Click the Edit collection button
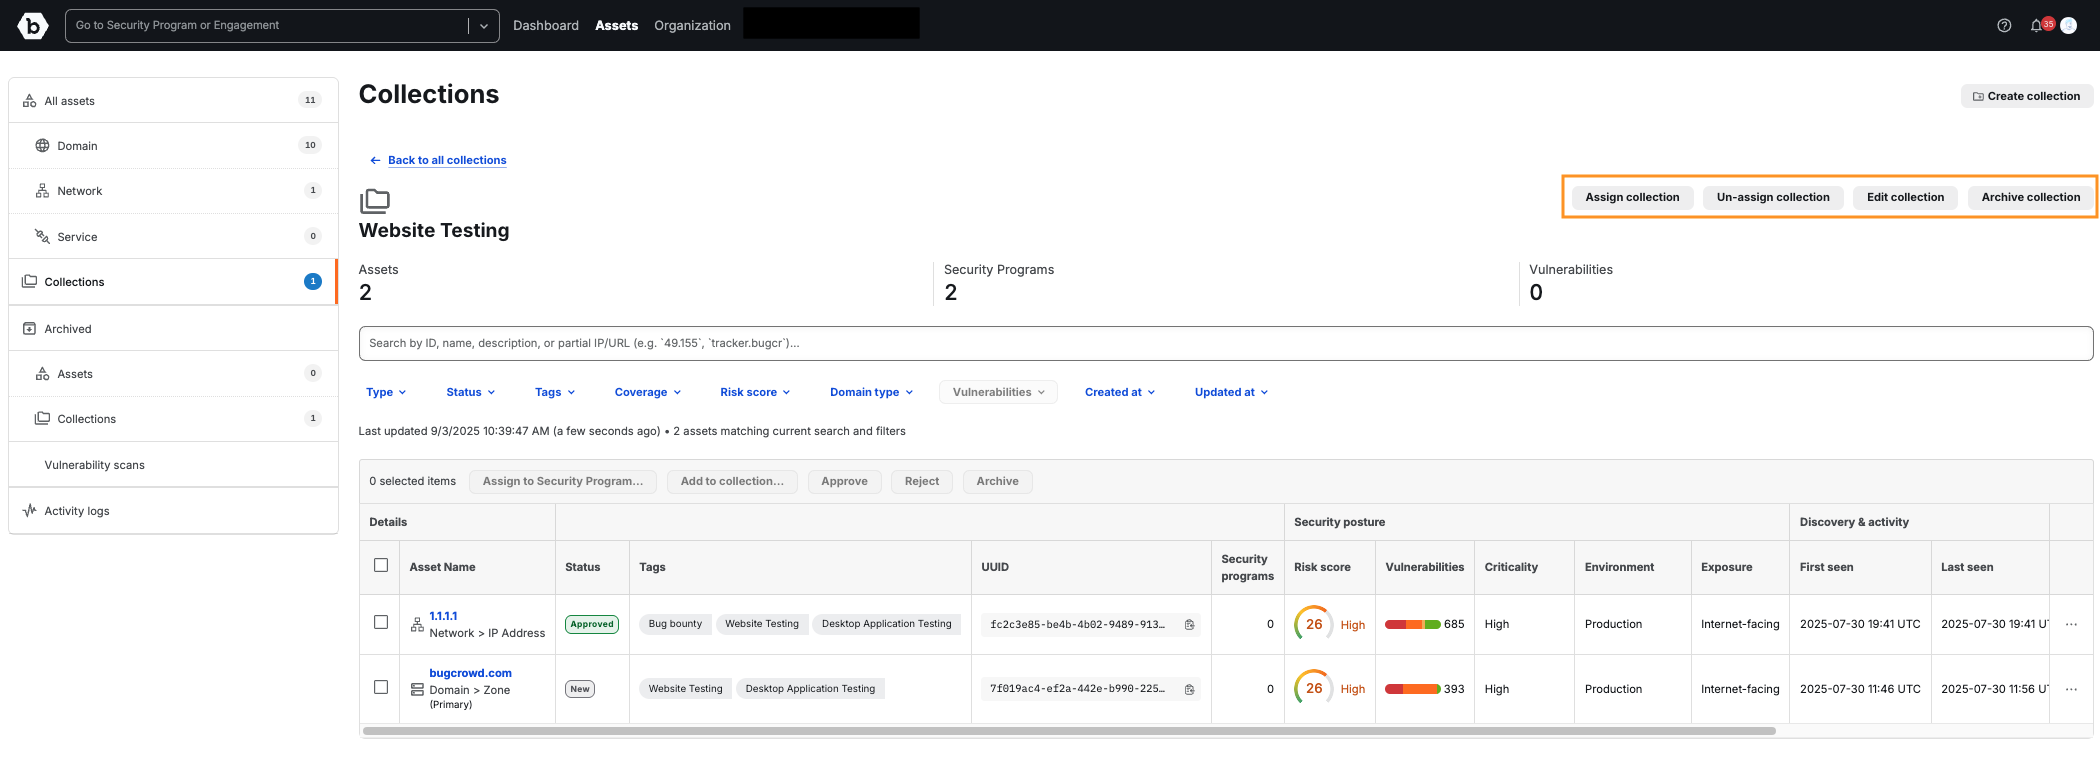Image resolution: width=2100 pixels, height=775 pixels. click(x=1905, y=197)
